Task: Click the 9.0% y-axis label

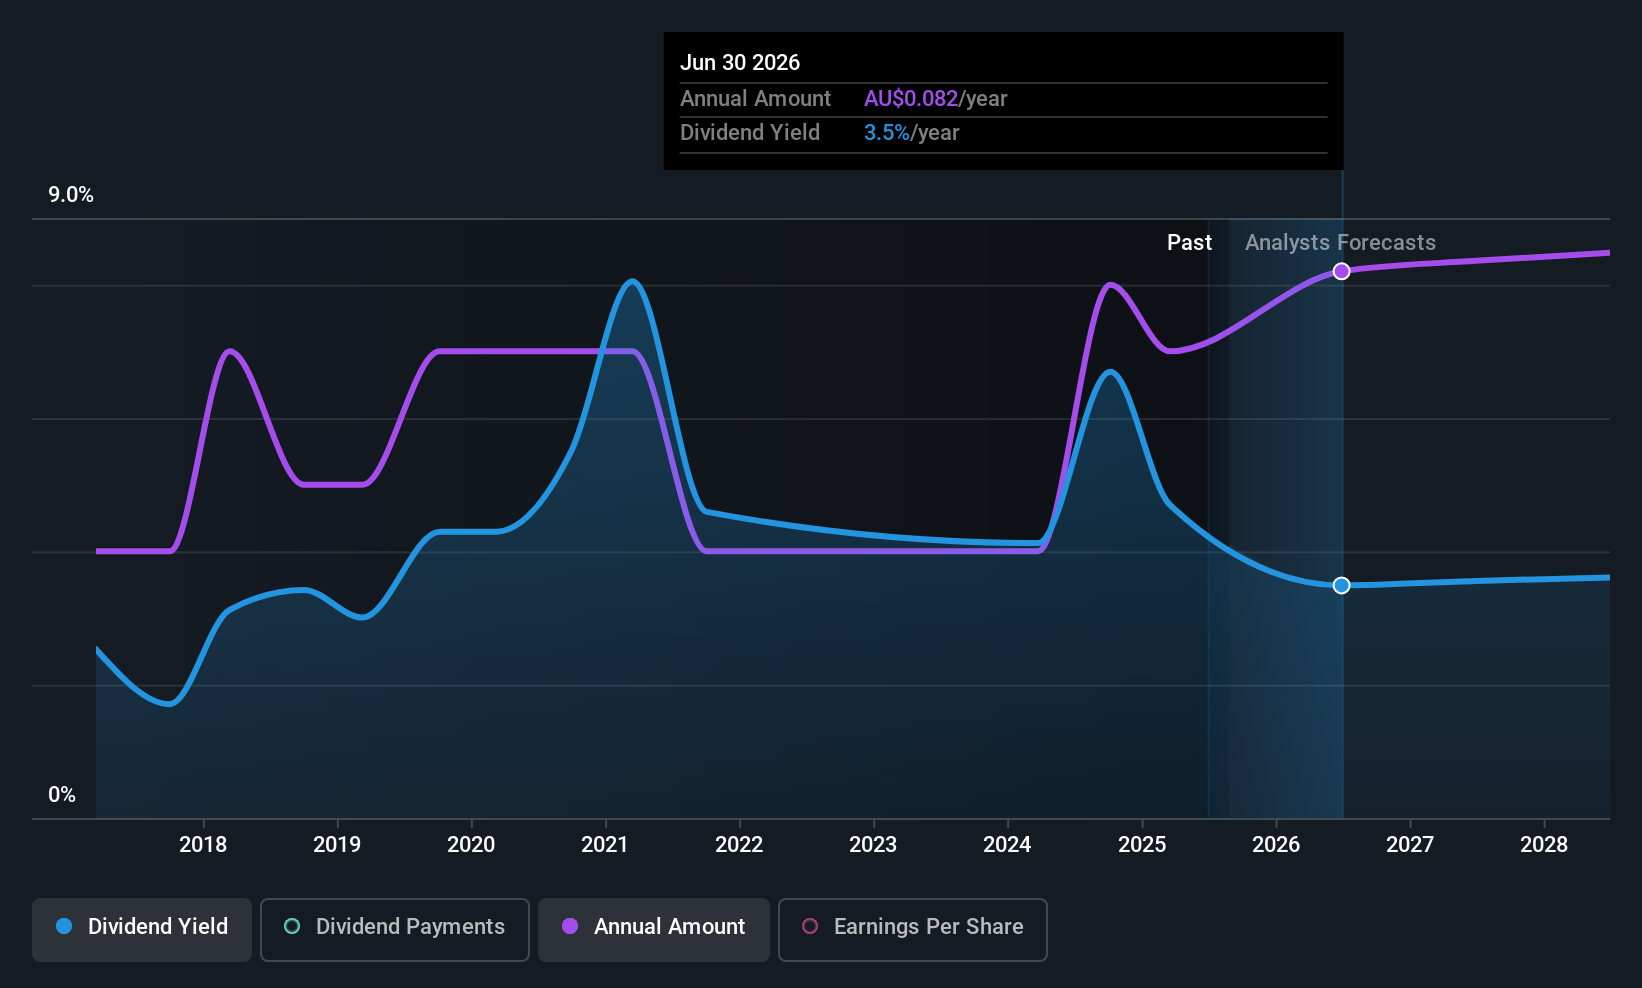Action: tap(71, 195)
